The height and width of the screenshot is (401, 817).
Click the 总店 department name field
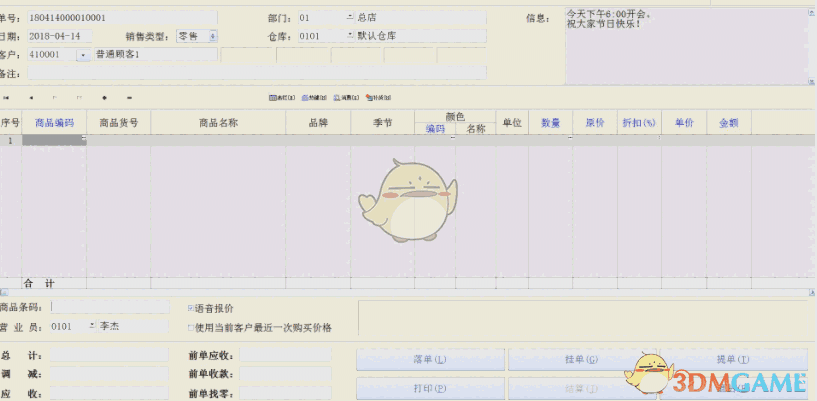[x=421, y=18]
